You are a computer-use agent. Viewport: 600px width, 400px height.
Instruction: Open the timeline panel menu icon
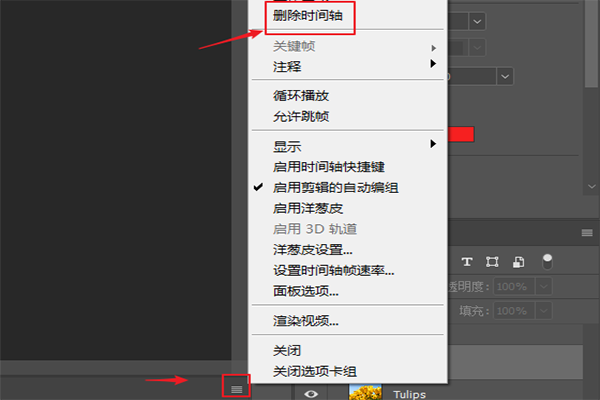tap(236, 389)
